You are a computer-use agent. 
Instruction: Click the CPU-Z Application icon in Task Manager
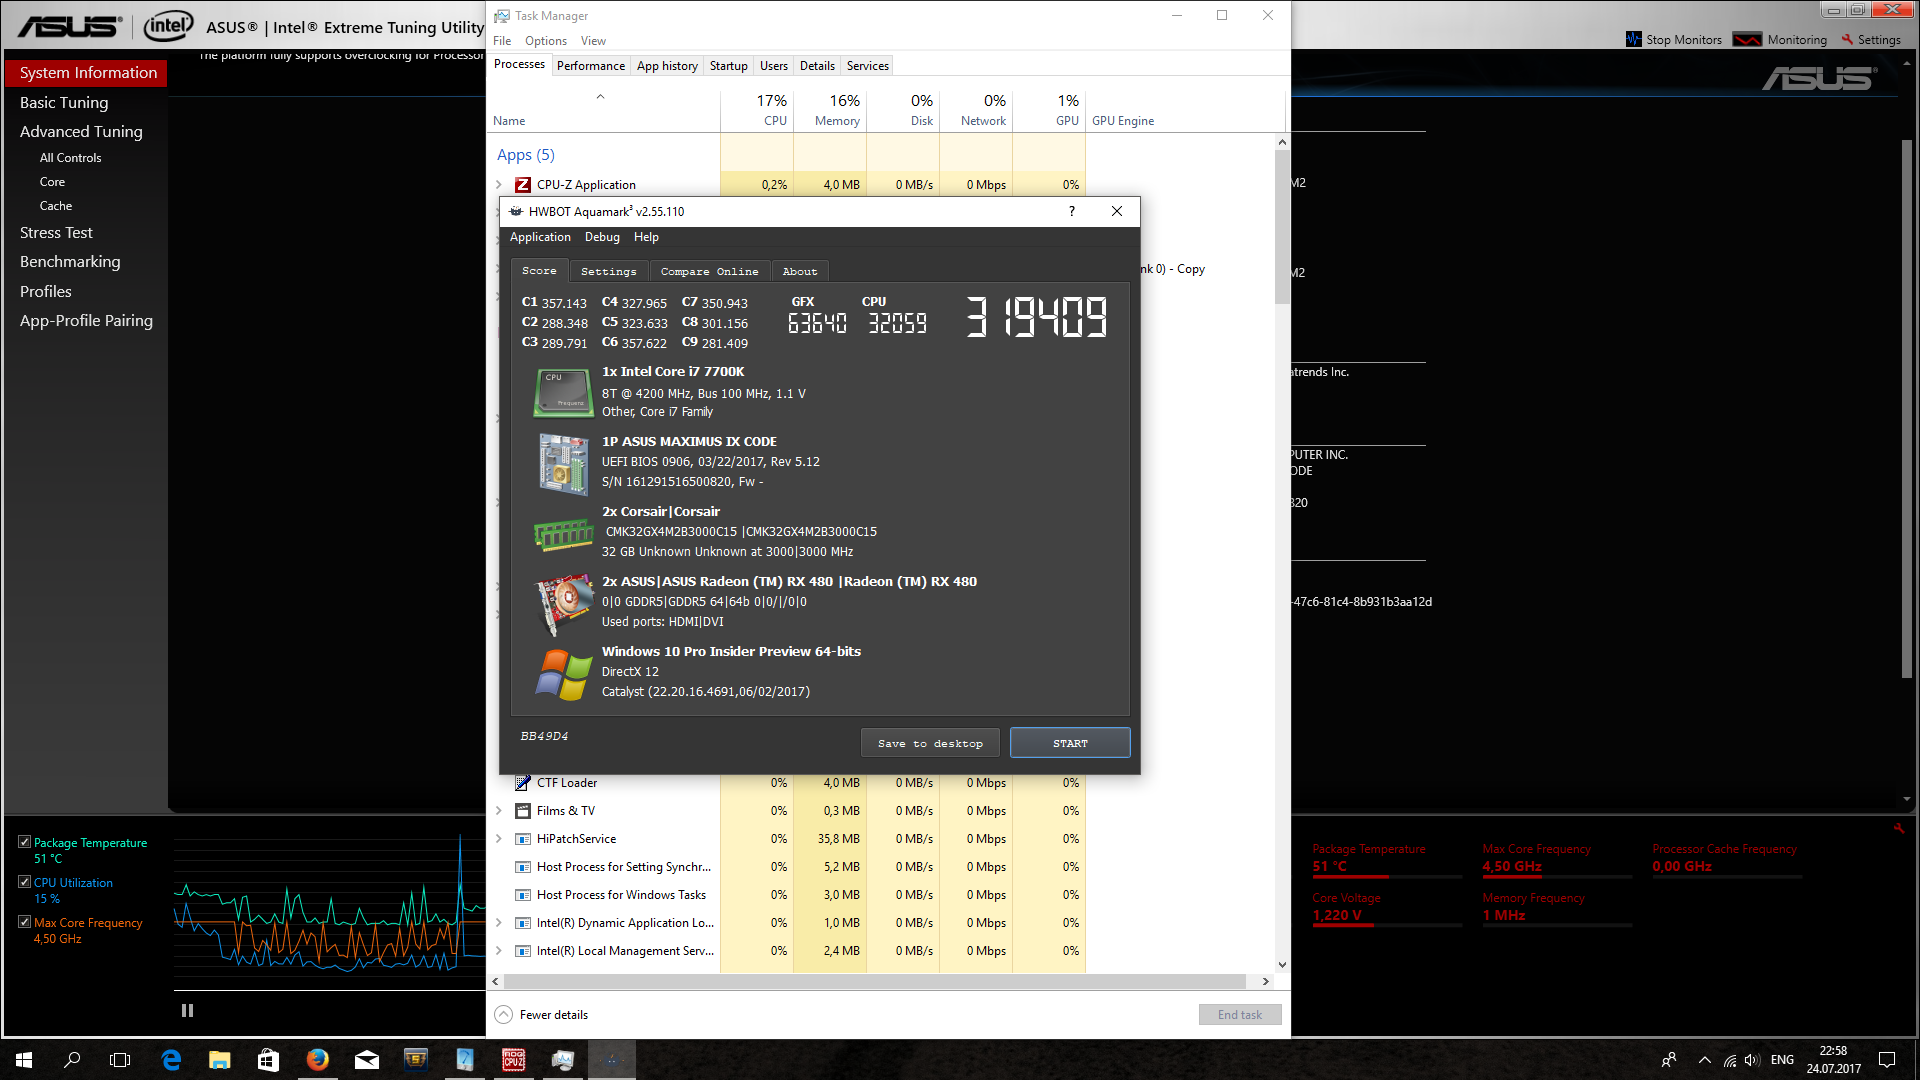click(522, 185)
